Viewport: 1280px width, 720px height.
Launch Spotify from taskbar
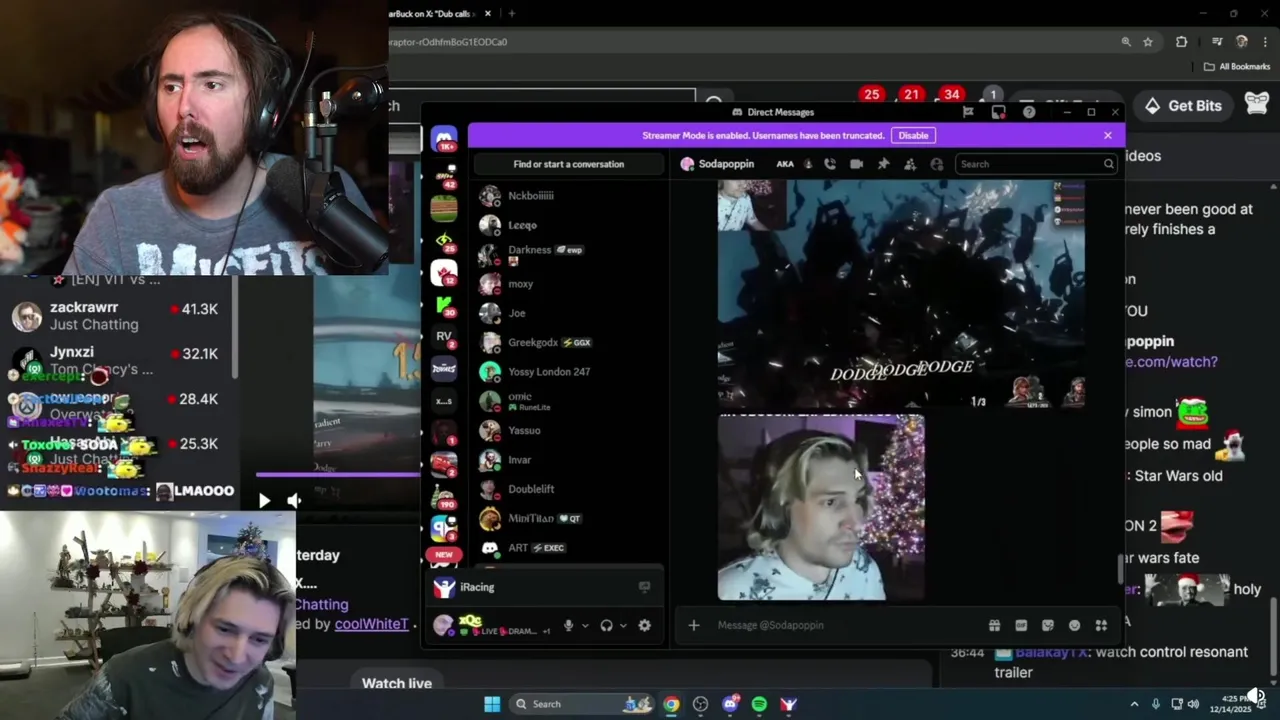coord(759,704)
